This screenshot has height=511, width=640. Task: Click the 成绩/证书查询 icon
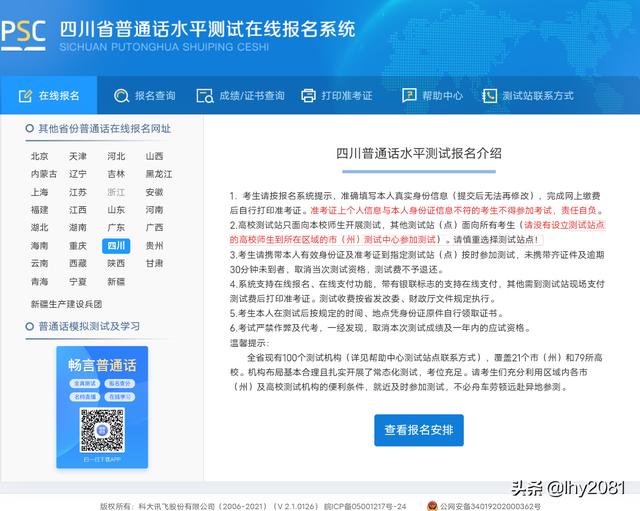[208, 96]
